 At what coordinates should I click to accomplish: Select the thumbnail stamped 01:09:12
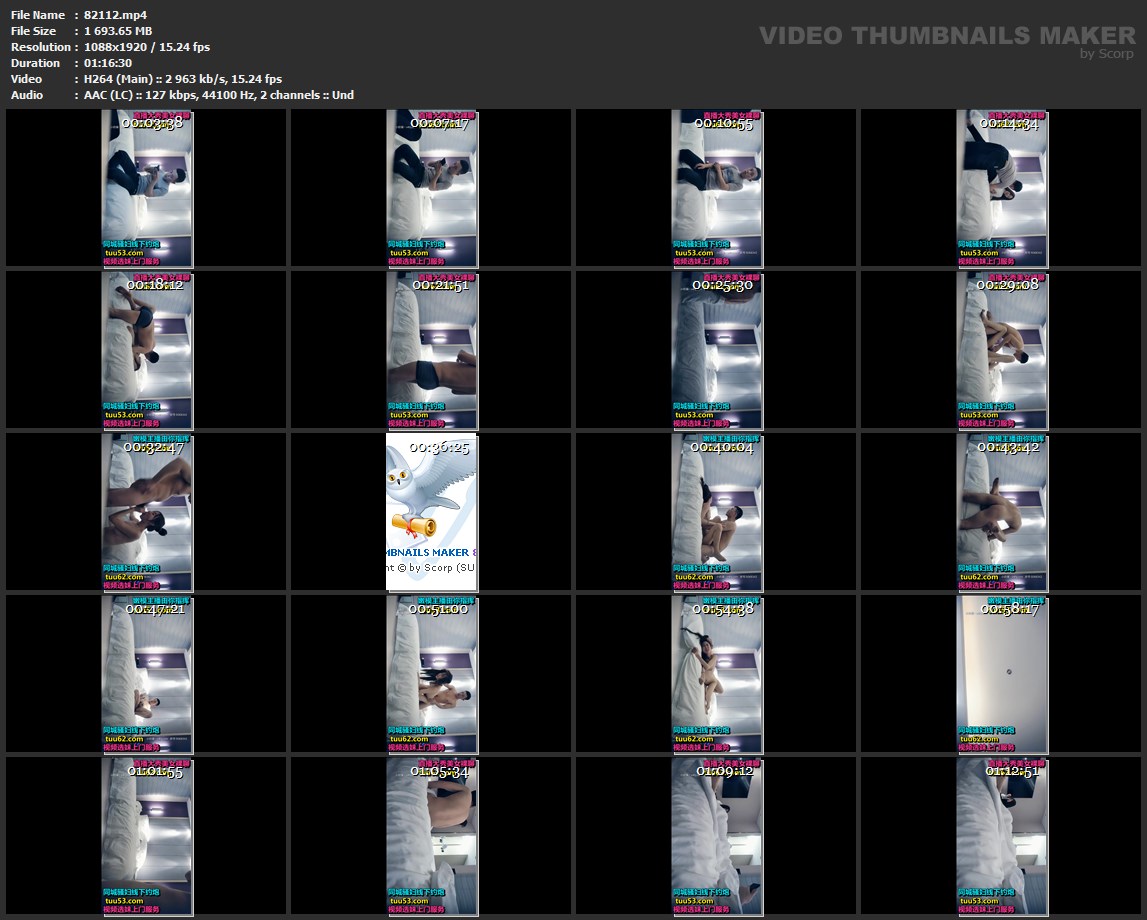click(x=716, y=837)
